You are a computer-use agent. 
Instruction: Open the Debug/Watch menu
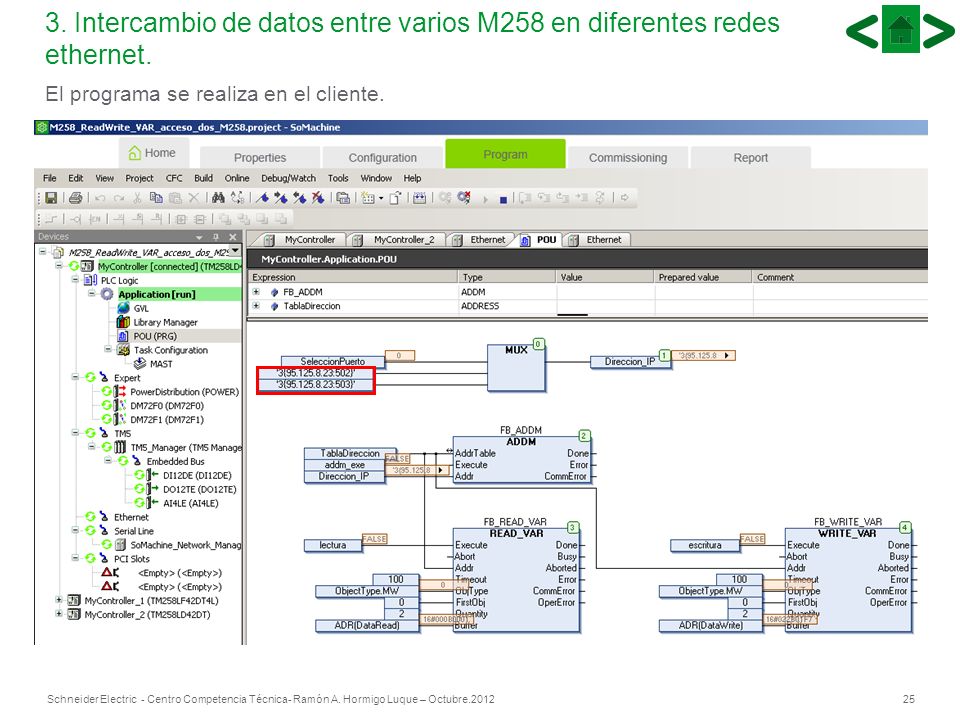point(288,178)
